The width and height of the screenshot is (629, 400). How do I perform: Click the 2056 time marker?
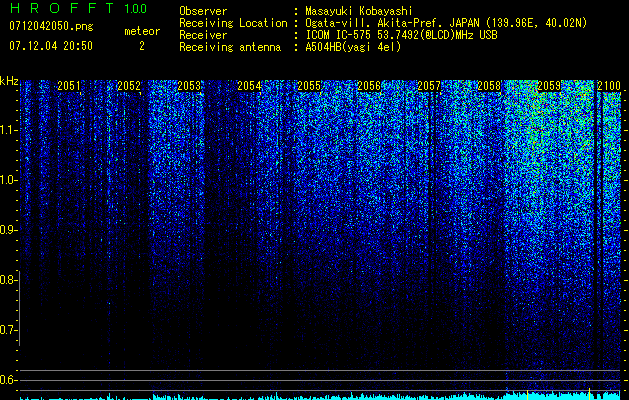[369, 86]
